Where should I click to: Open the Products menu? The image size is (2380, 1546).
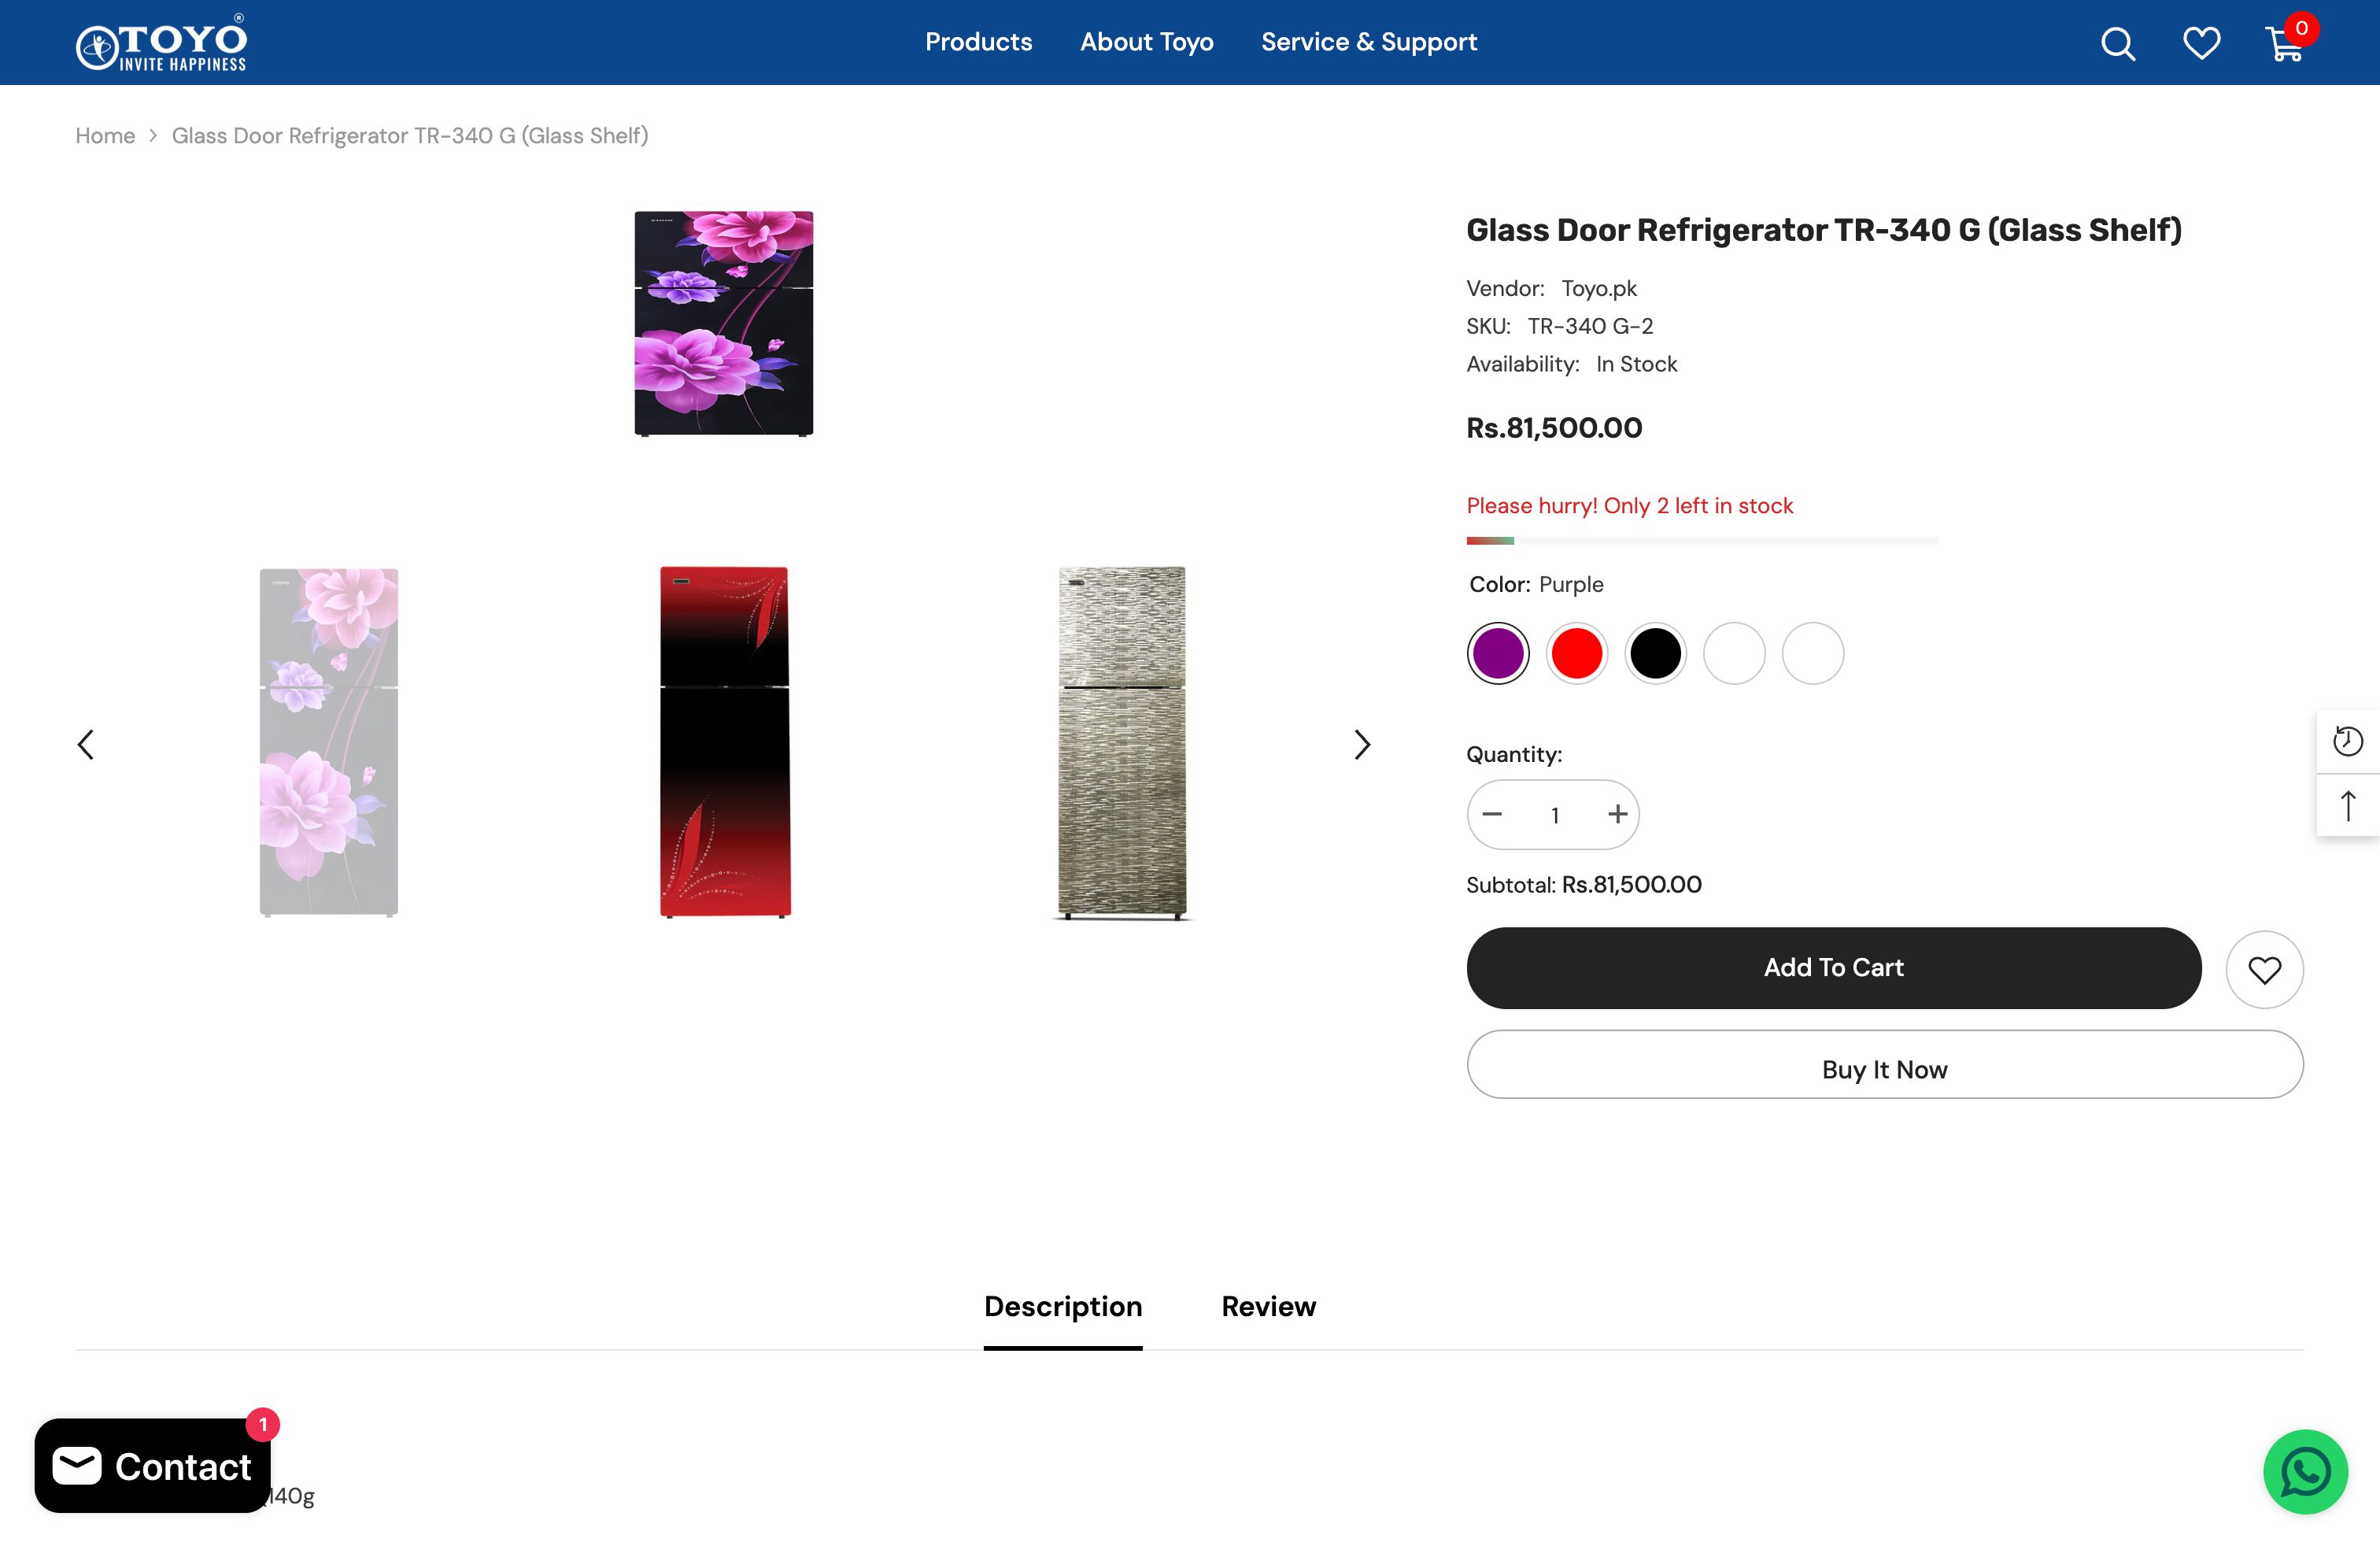(x=978, y=42)
